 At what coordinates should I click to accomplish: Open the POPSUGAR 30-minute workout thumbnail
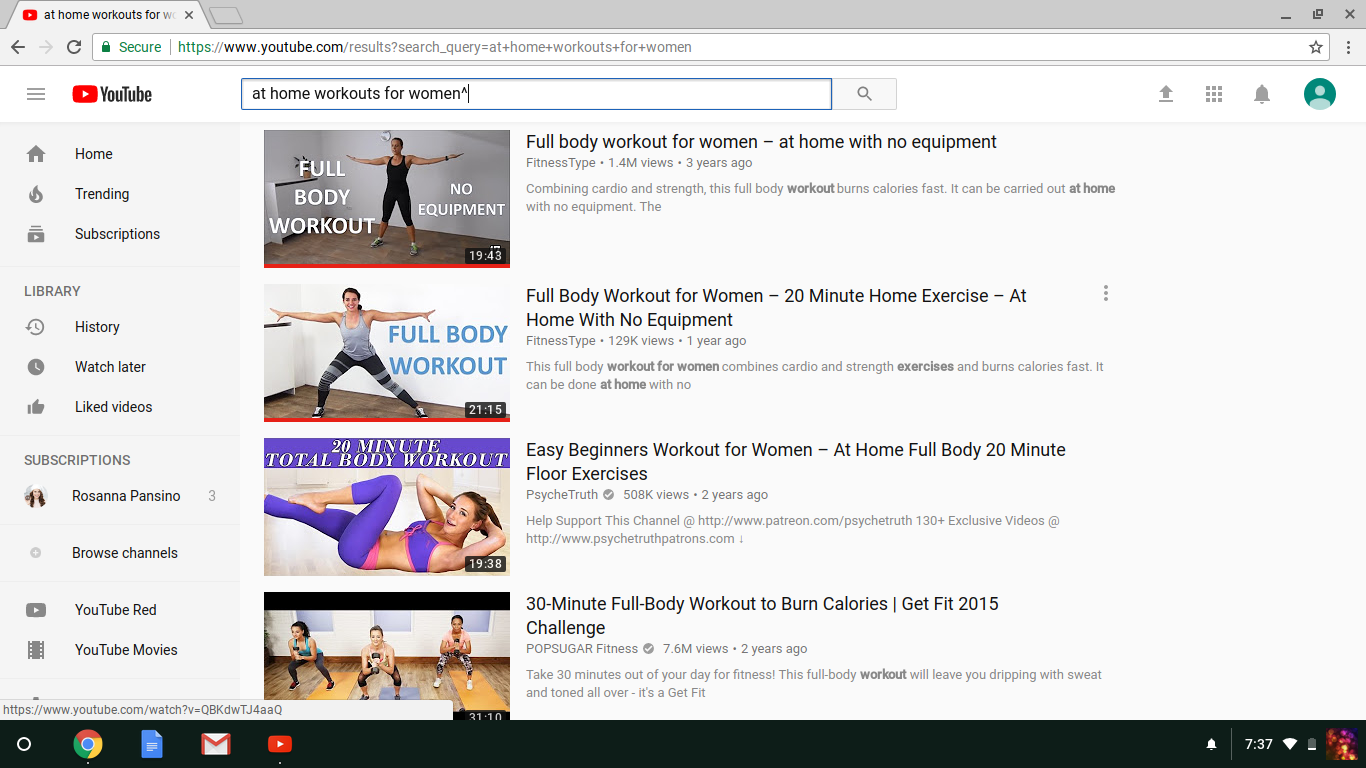coord(387,656)
